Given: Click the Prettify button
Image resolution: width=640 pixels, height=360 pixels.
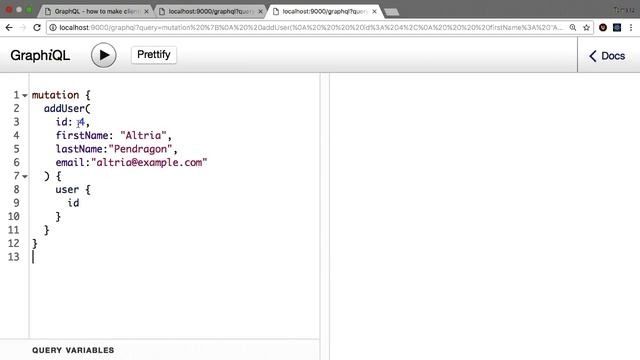Looking at the screenshot, I should point(154,55).
